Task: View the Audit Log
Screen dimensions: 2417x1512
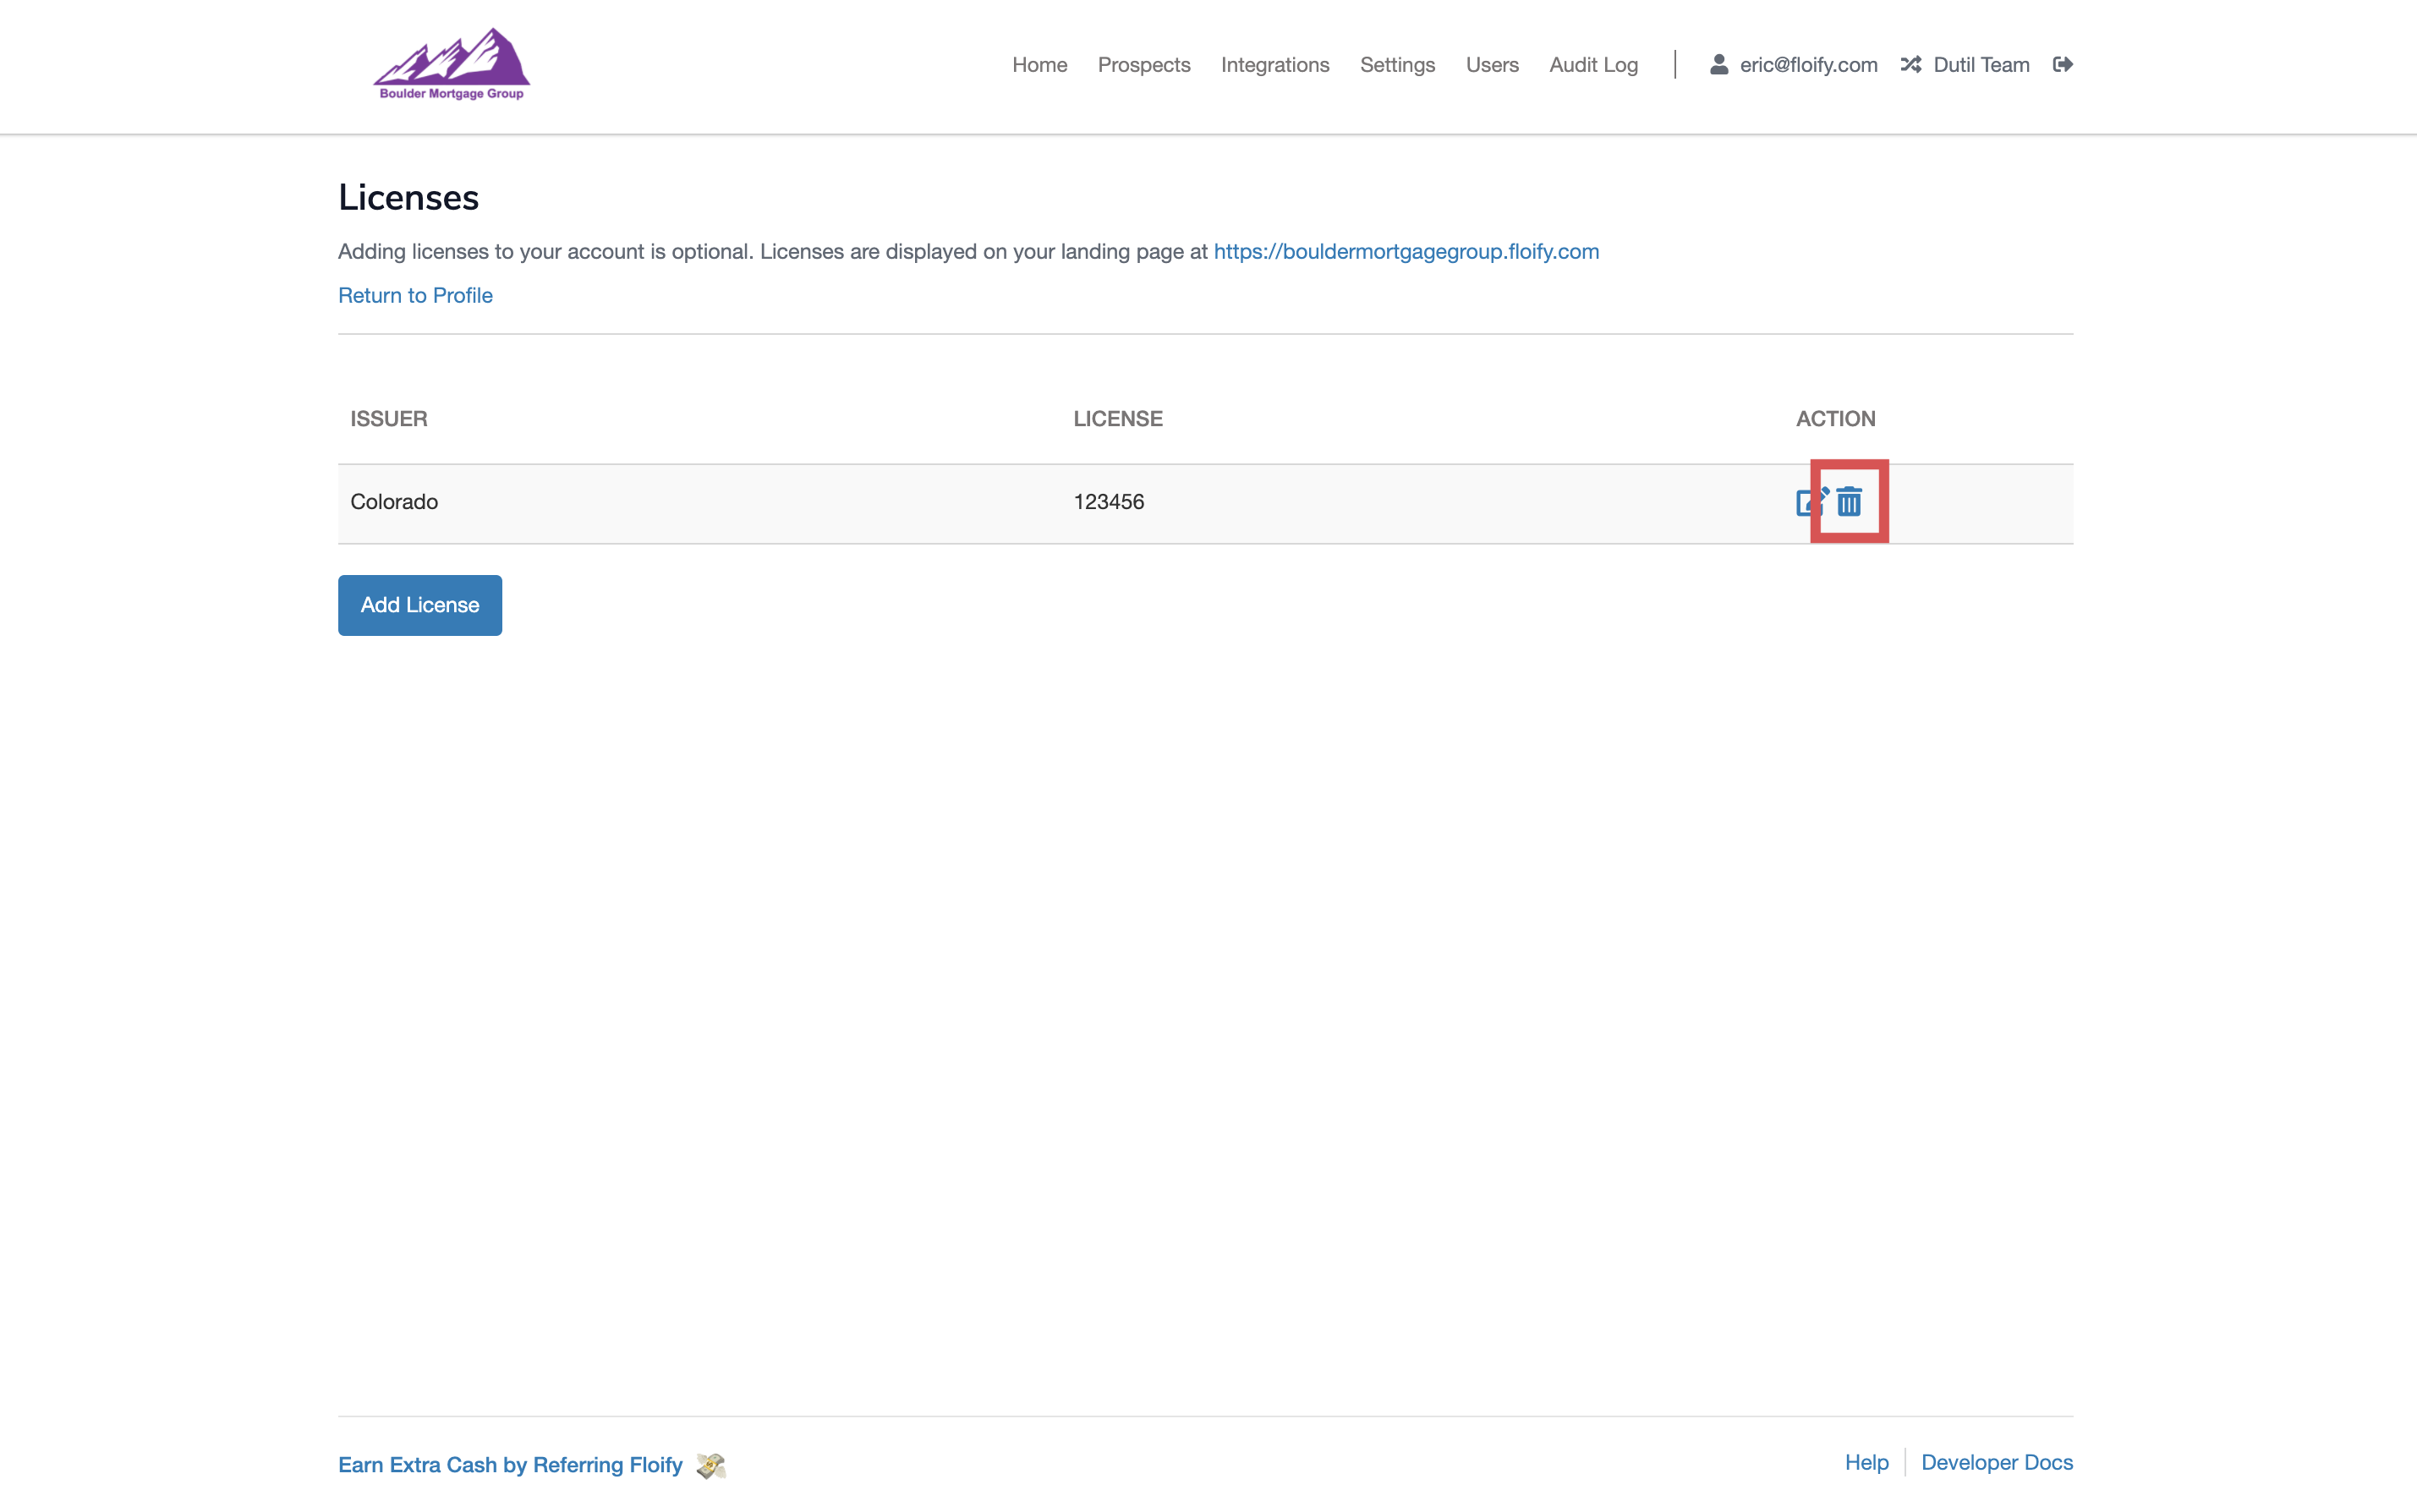Action: click(1593, 65)
